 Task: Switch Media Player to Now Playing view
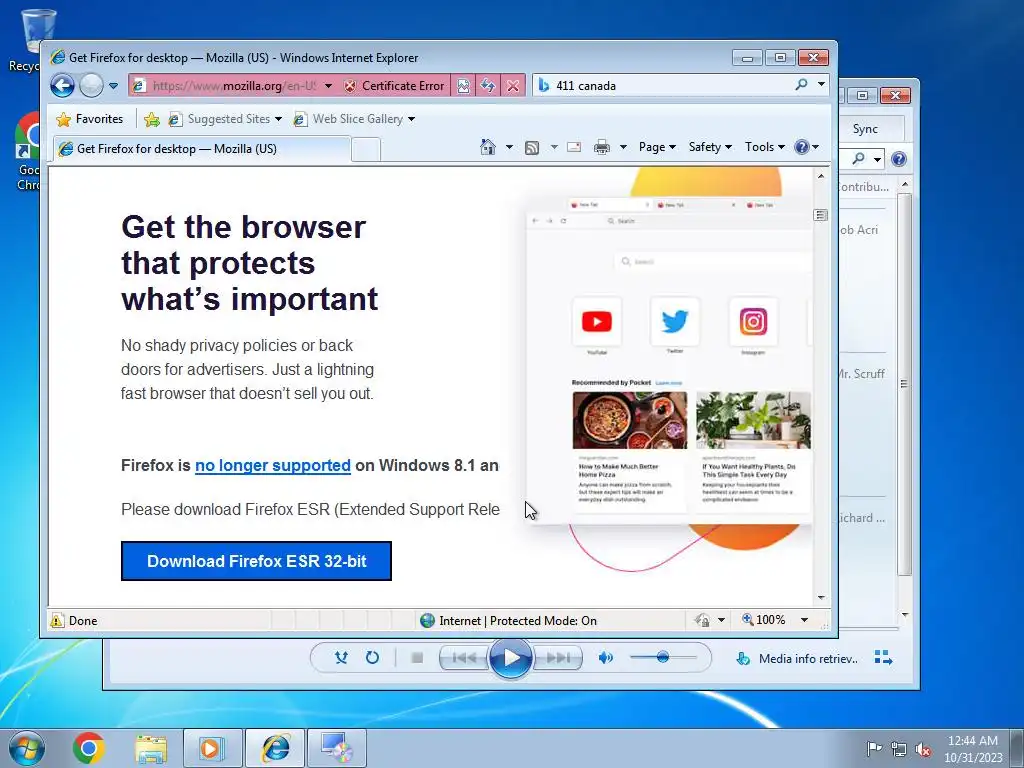click(x=883, y=658)
